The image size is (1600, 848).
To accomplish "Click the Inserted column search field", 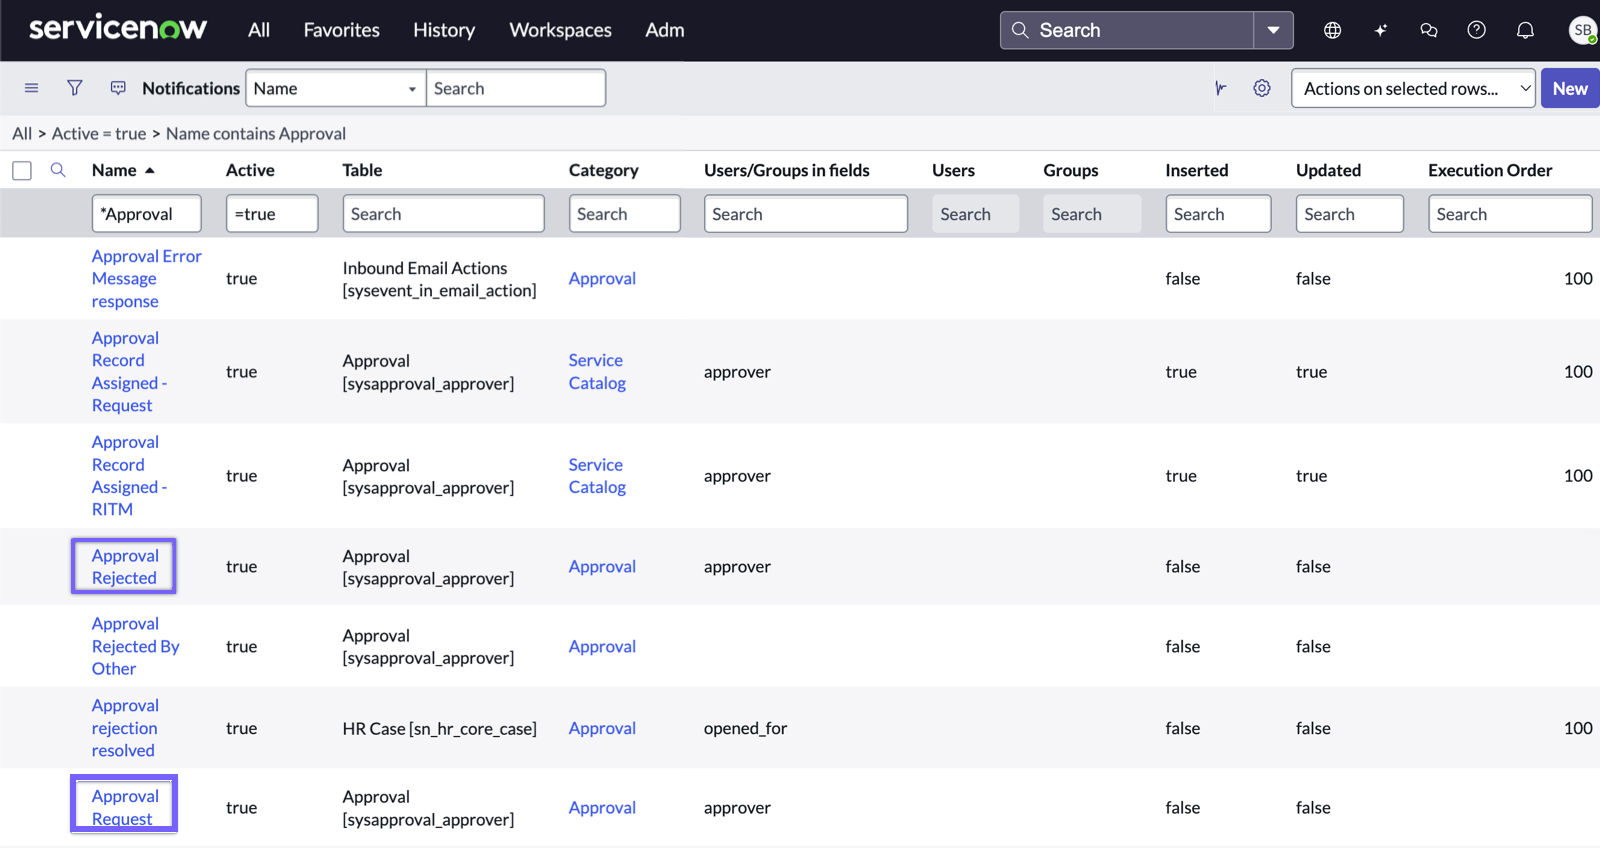I will 1218,214.
